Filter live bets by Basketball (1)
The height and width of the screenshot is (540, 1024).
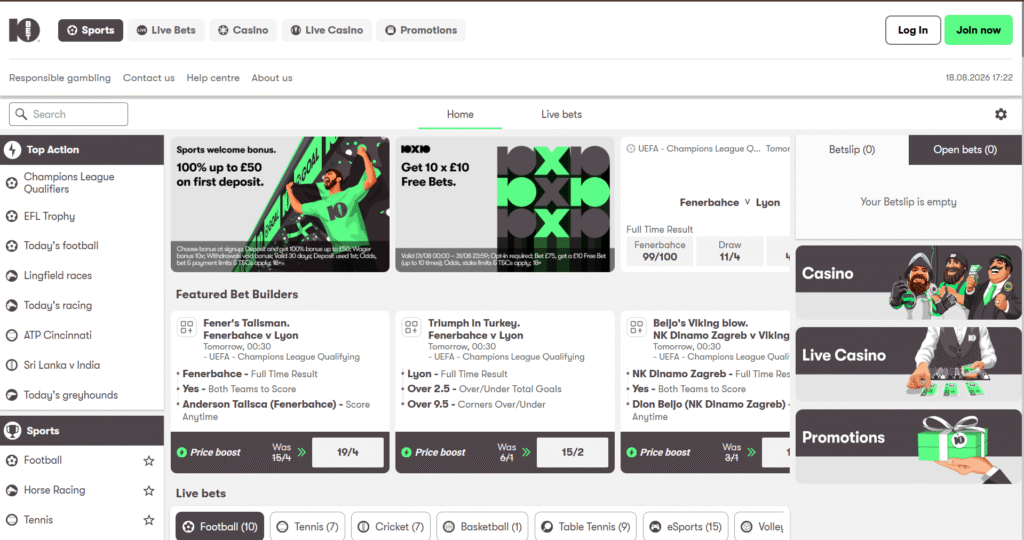pyautogui.click(x=483, y=527)
